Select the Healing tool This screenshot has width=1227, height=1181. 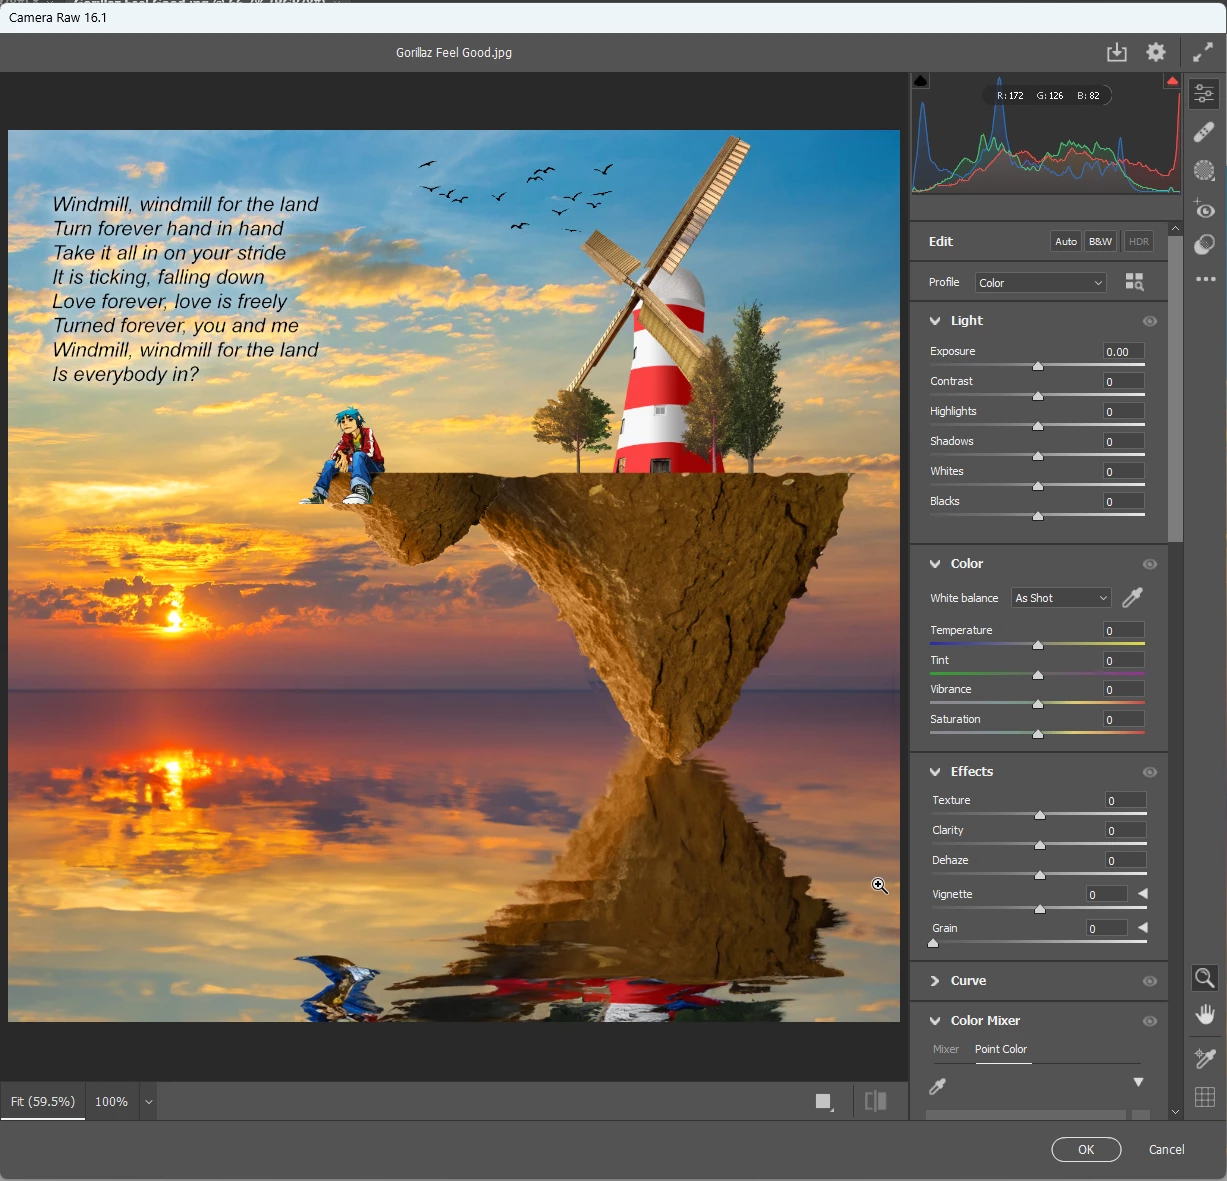tap(1204, 132)
